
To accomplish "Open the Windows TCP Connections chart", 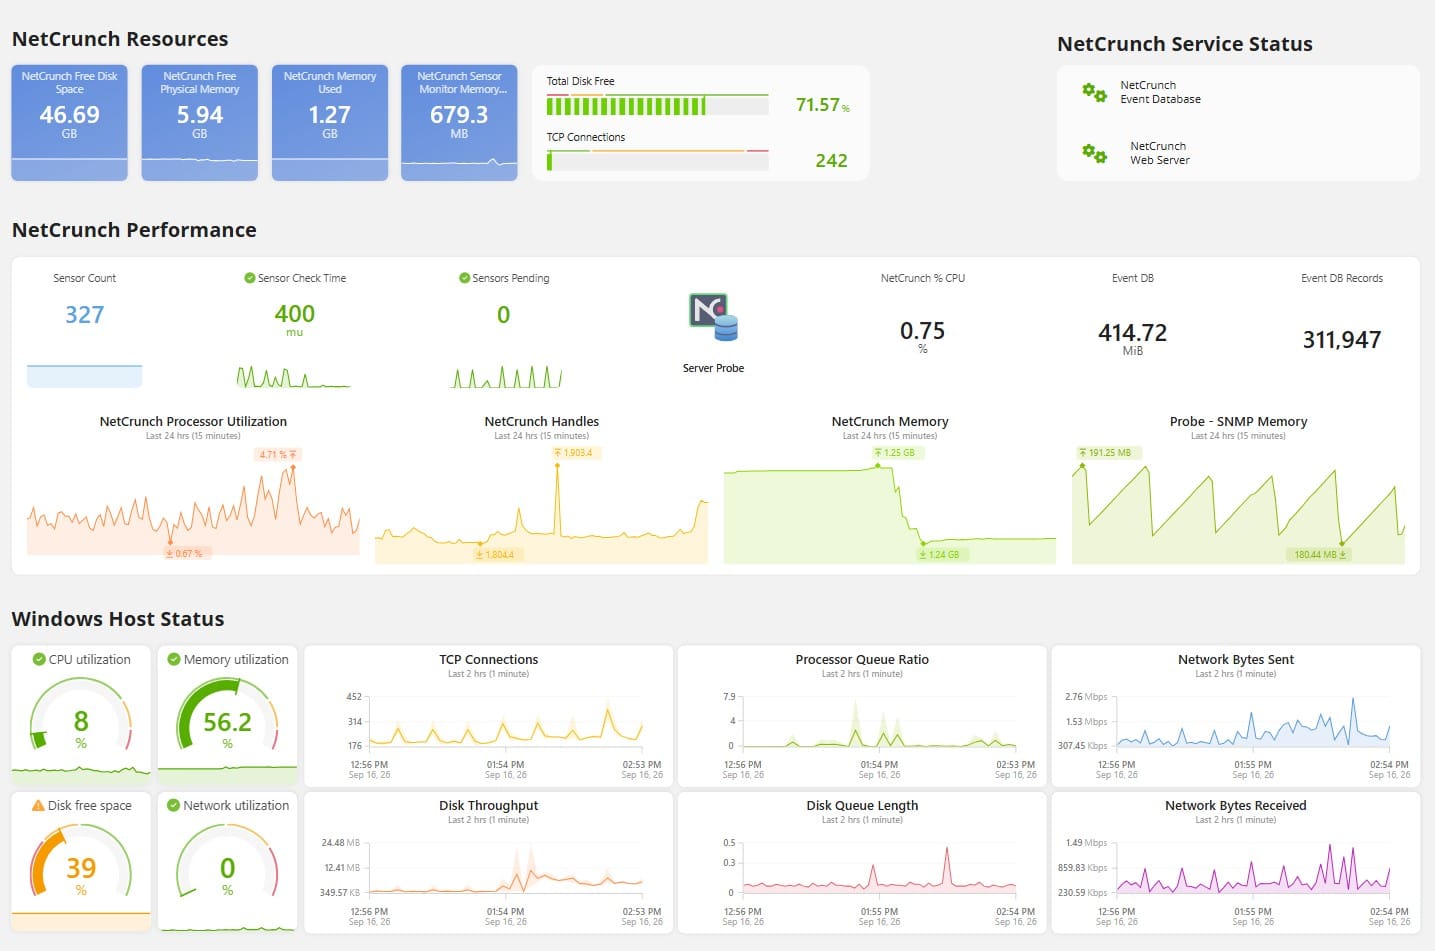I will pos(488,716).
